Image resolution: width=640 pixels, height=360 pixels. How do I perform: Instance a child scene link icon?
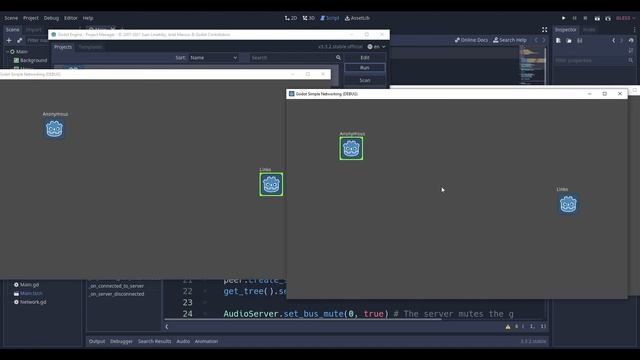[x=19, y=40]
